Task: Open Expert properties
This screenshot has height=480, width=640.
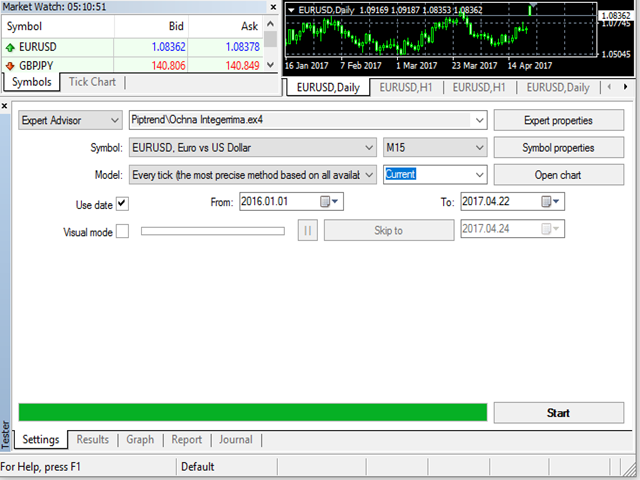Action: point(558,120)
